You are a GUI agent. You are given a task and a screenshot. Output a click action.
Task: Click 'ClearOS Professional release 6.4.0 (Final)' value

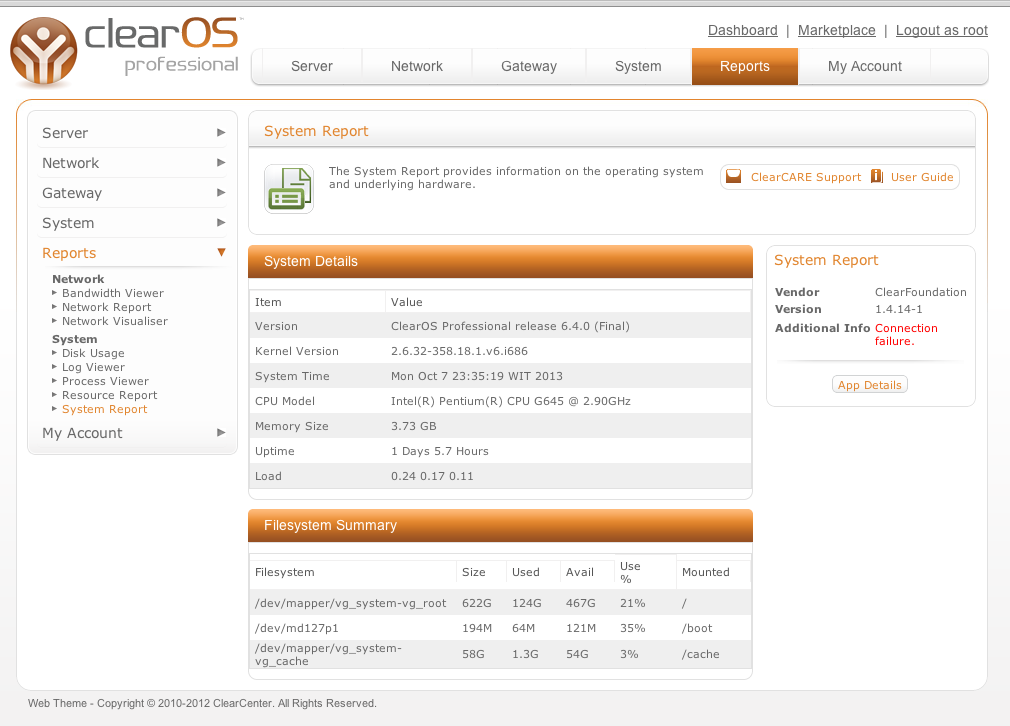point(510,326)
